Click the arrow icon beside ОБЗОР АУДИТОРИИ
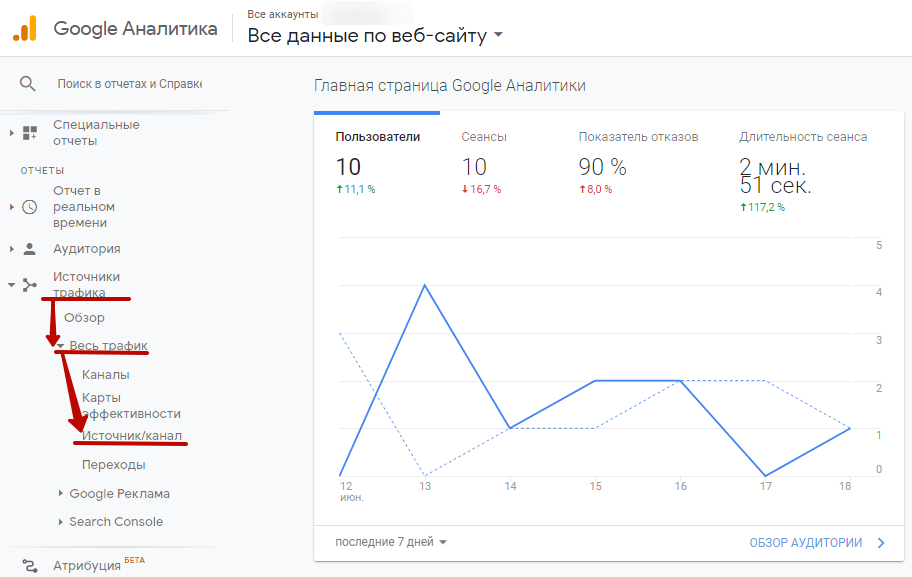This screenshot has width=912, height=577. [881, 543]
